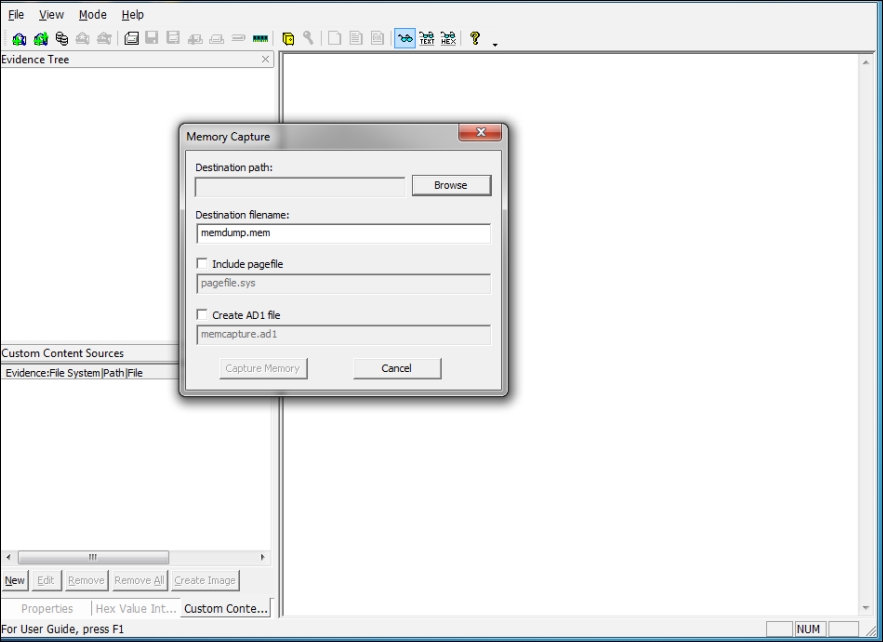Cancel the Memory Capture dialog

click(397, 368)
